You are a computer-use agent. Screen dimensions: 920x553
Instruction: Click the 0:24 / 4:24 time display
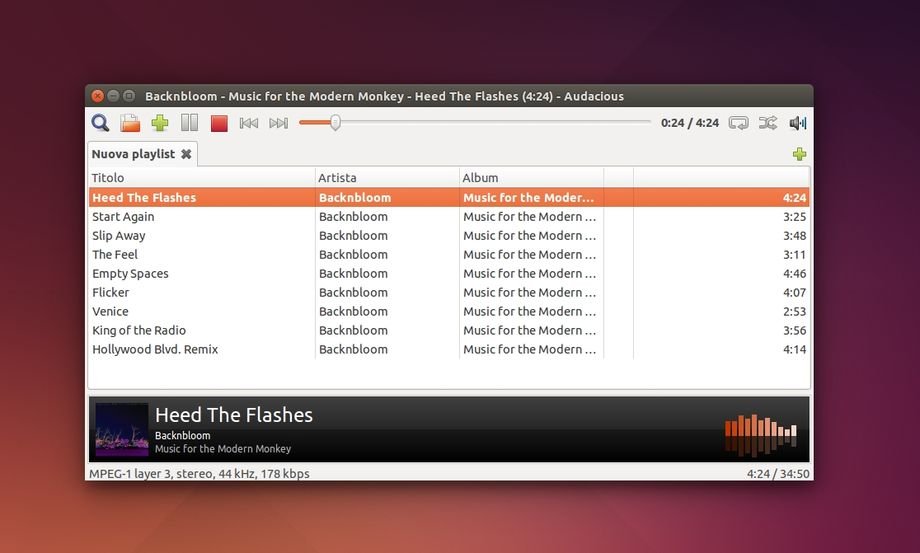tap(689, 123)
